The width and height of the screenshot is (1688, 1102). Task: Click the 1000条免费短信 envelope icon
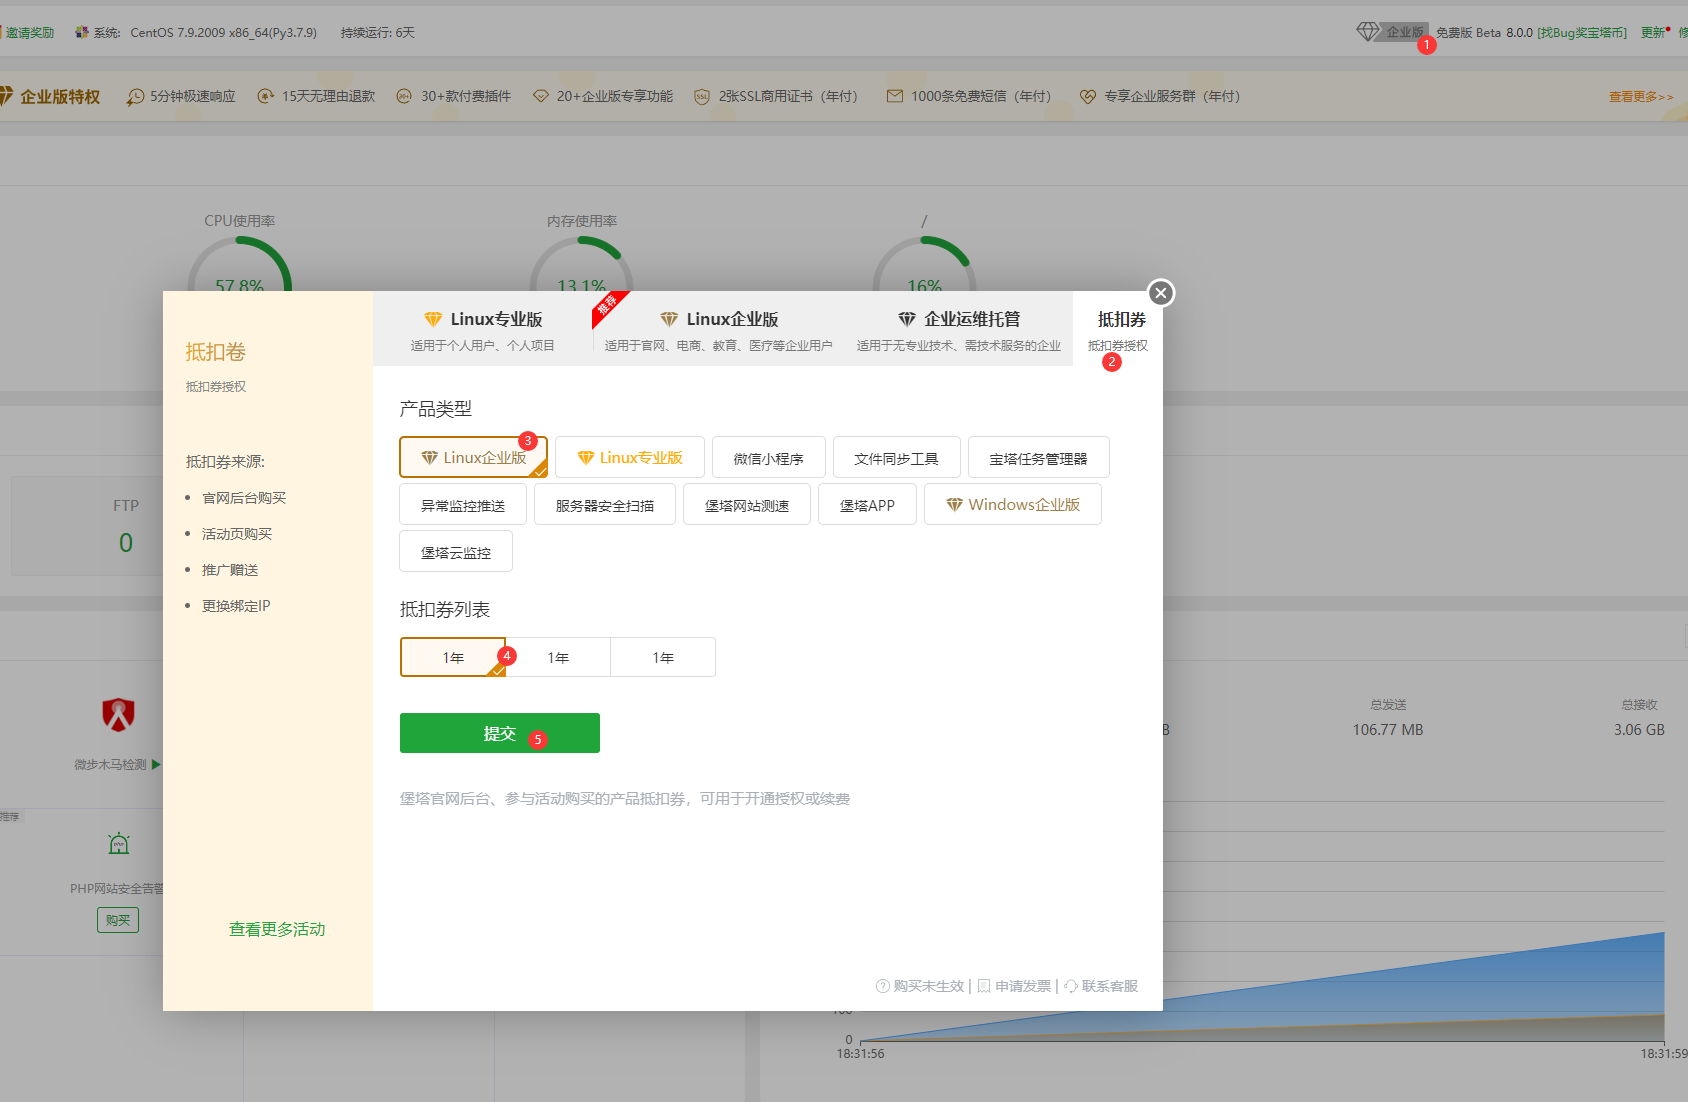895,96
